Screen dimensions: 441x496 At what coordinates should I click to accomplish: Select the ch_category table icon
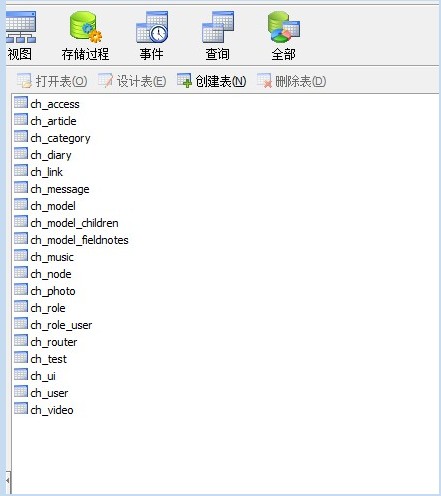click(21, 137)
